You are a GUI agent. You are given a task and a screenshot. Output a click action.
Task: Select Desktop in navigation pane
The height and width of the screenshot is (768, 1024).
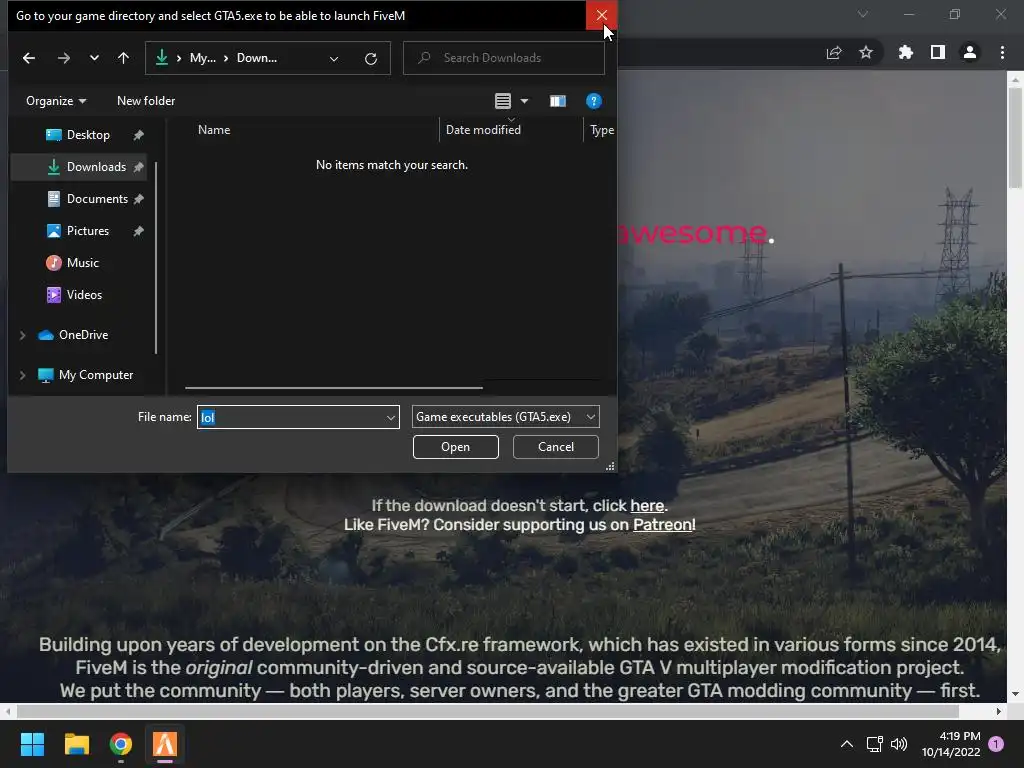(78, 135)
